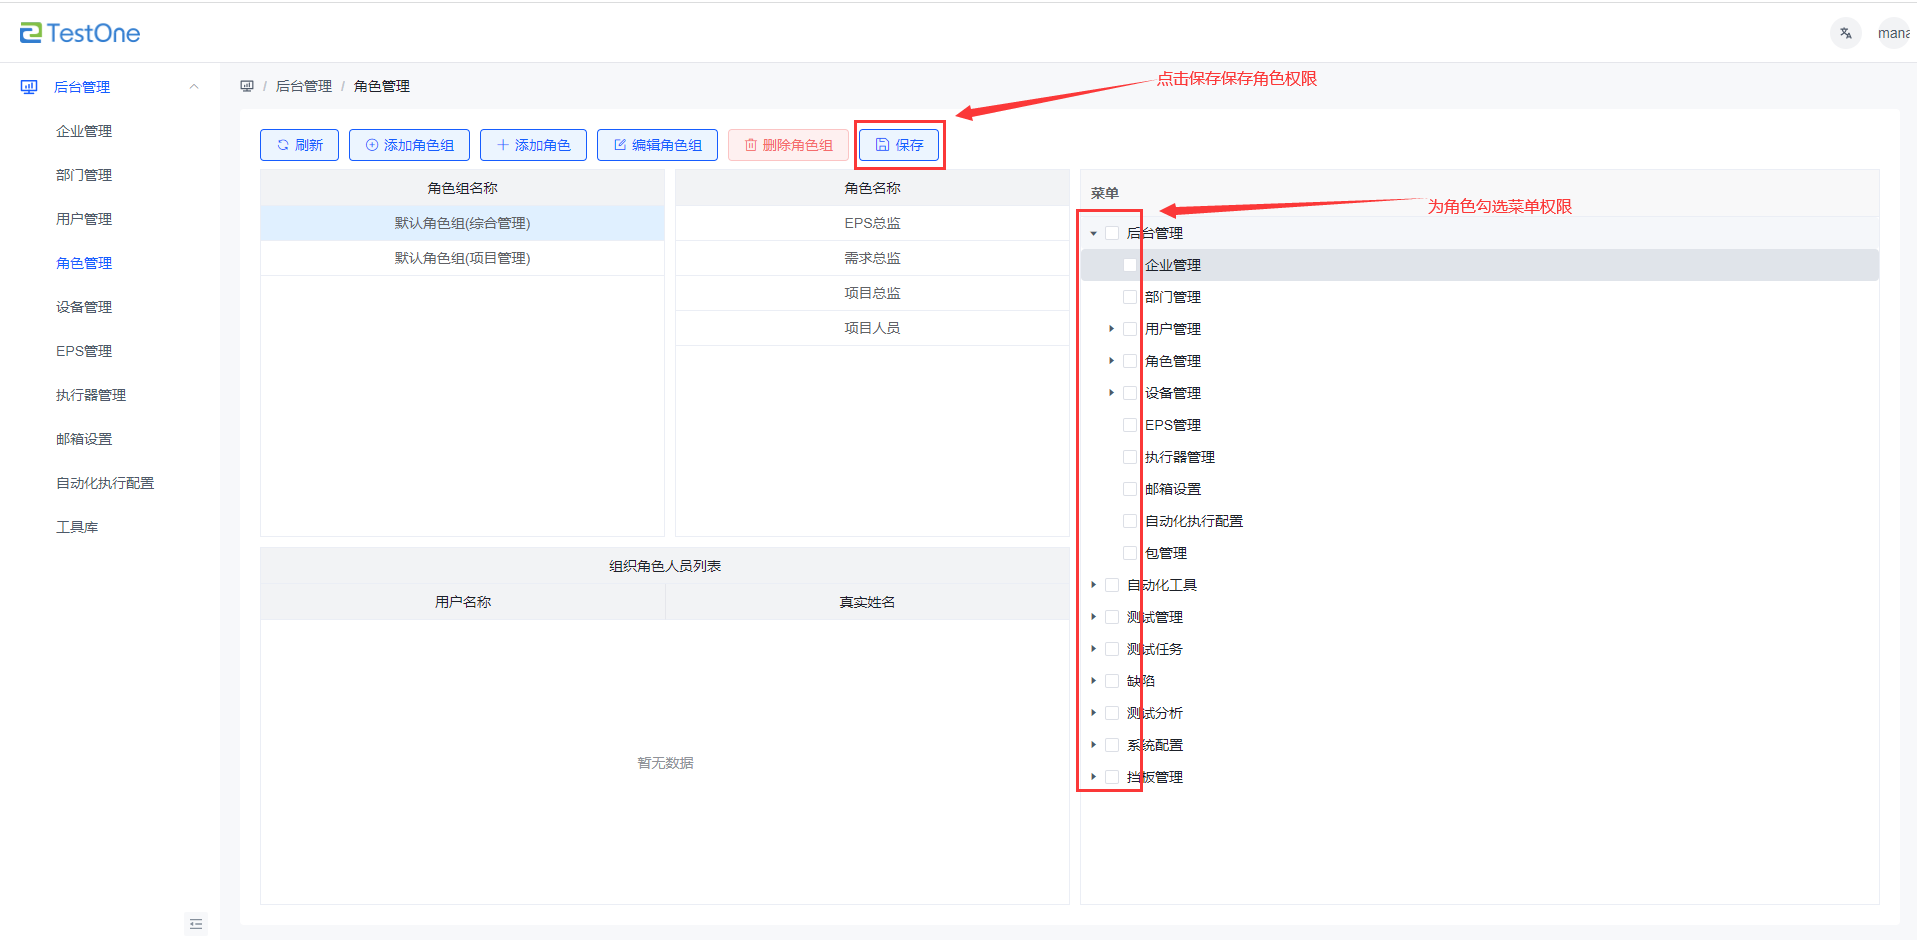Click the breadcrumb home monitor icon

(247, 86)
